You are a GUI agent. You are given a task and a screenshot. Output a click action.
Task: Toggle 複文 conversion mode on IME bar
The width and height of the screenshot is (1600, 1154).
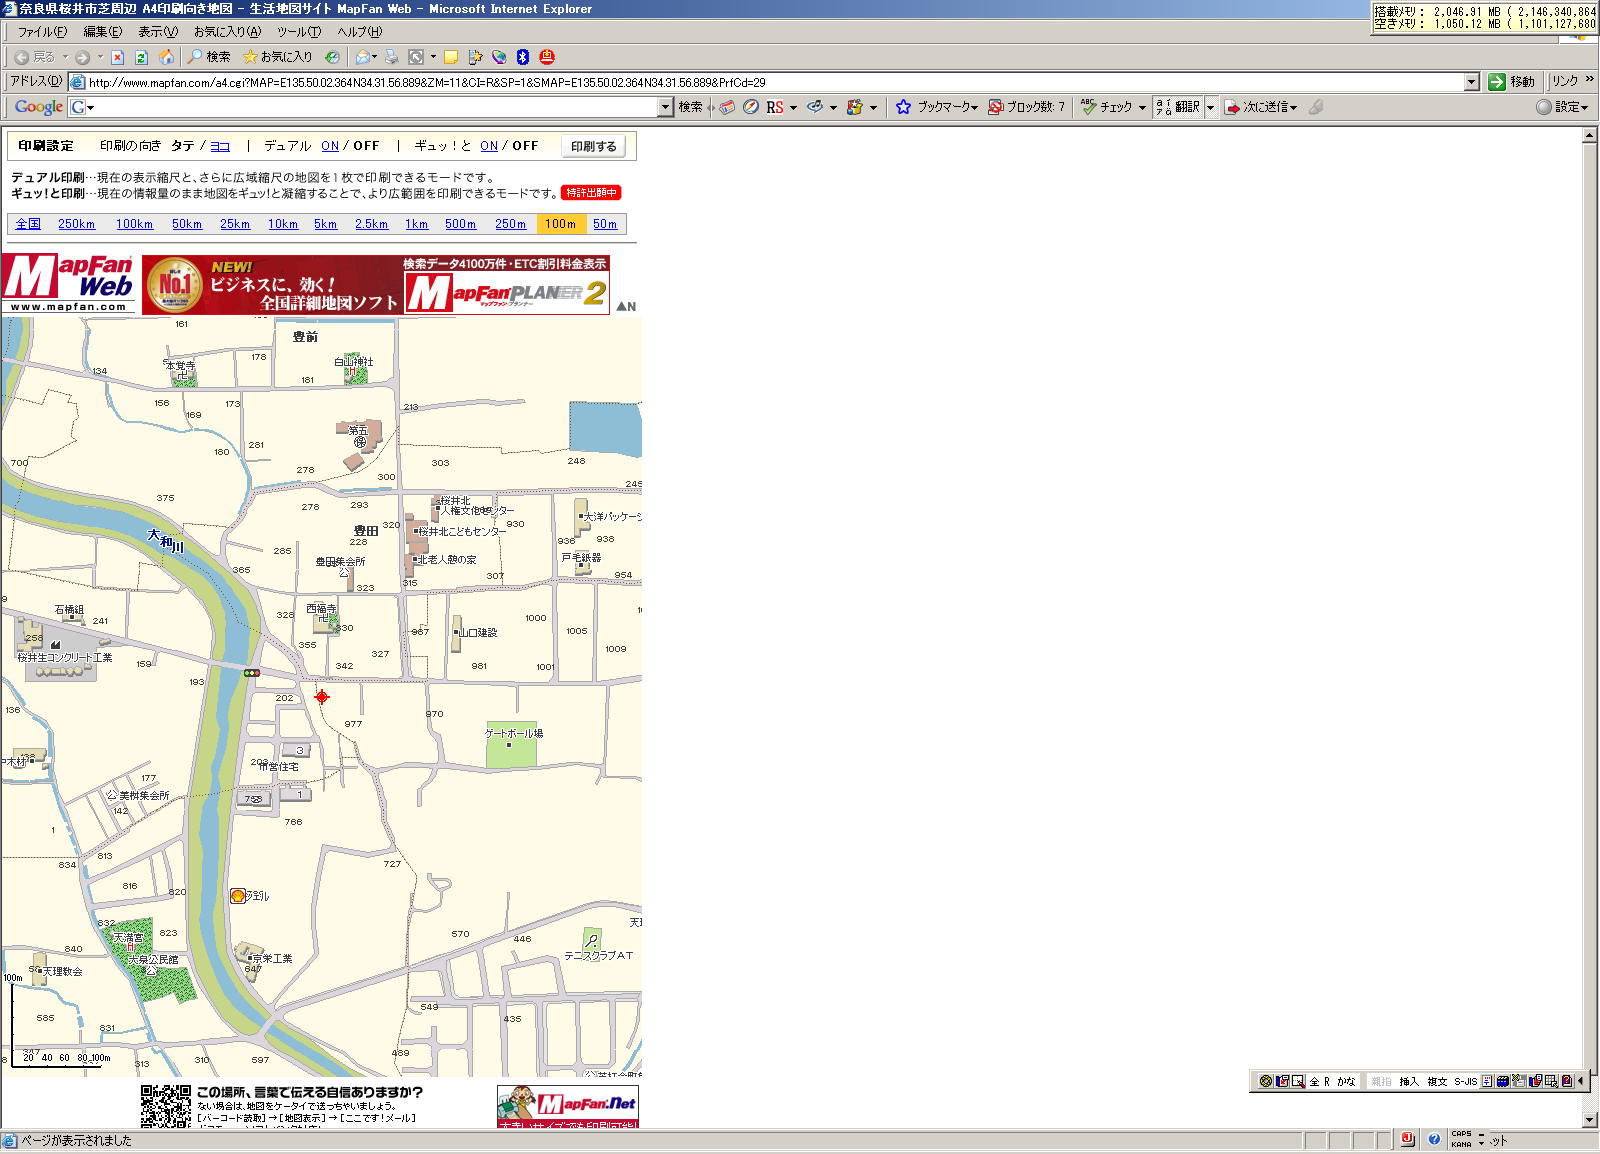pyautogui.click(x=1437, y=1081)
